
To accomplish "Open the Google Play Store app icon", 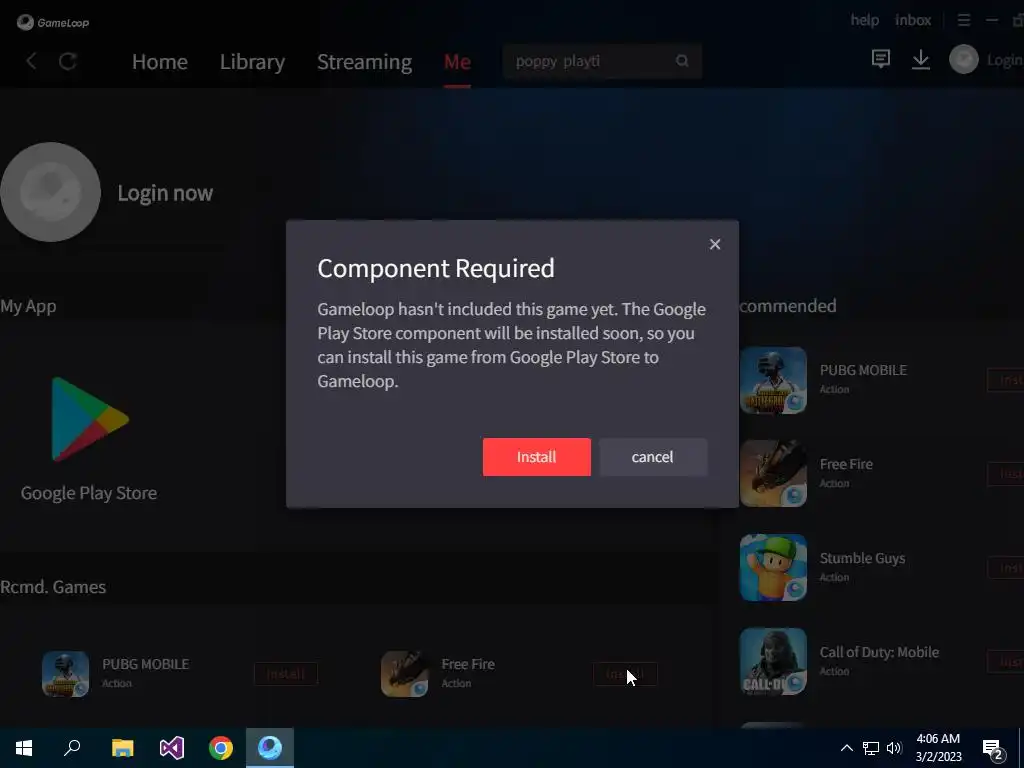I will (x=89, y=419).
